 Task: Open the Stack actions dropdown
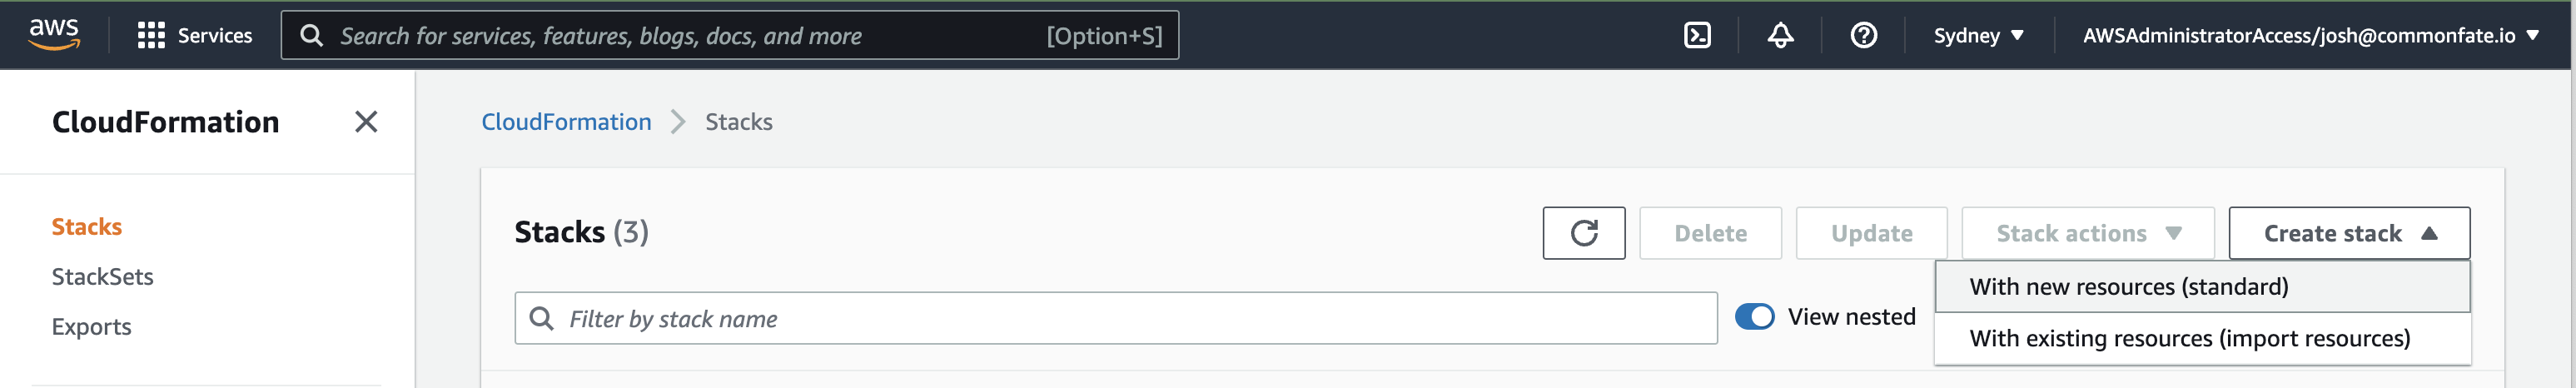(2088, 233)
